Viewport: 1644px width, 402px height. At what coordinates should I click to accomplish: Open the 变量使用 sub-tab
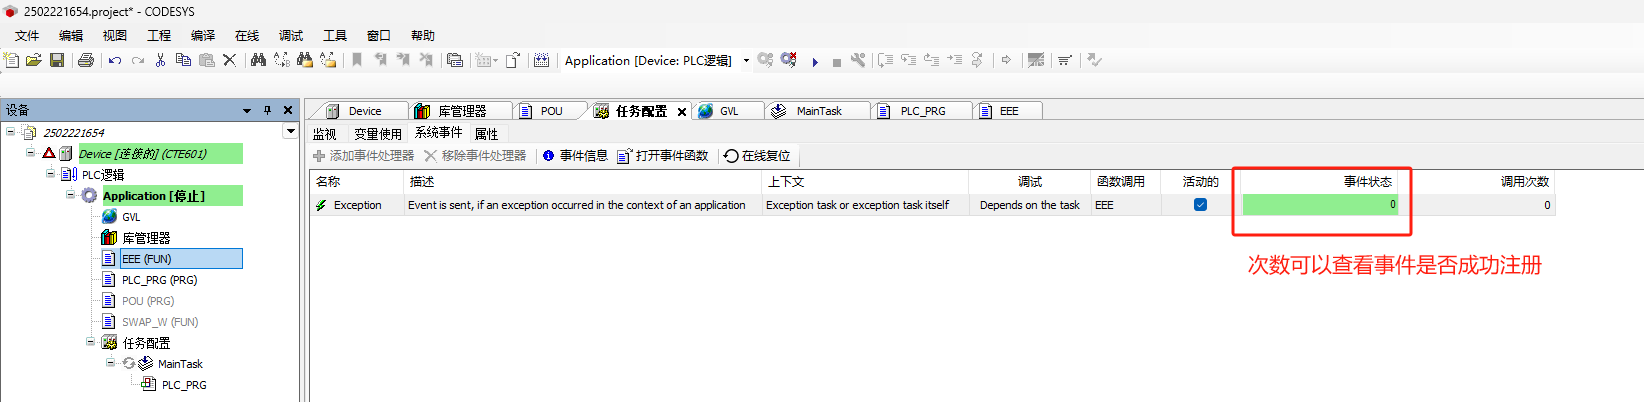pyautogui.click(x=378, y=134)
